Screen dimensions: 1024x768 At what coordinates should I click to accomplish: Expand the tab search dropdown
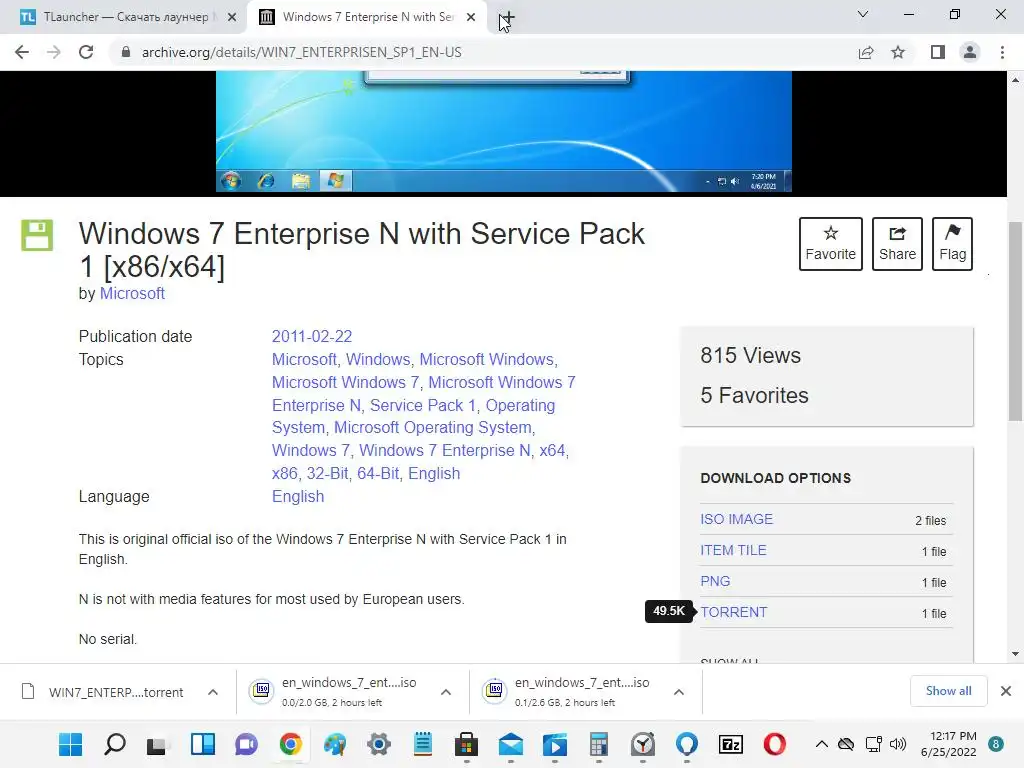pyautogui.click(x=863, y=14)
